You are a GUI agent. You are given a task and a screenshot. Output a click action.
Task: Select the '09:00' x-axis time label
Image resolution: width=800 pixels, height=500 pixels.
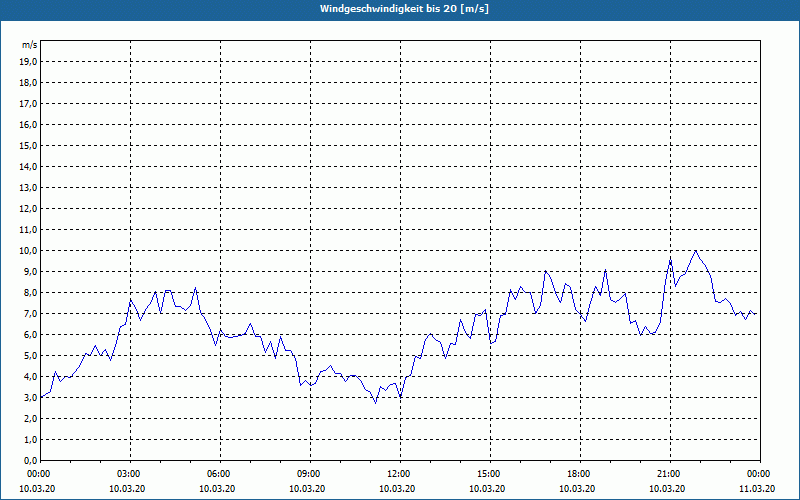pyautogui.click(x=310, y=474)
